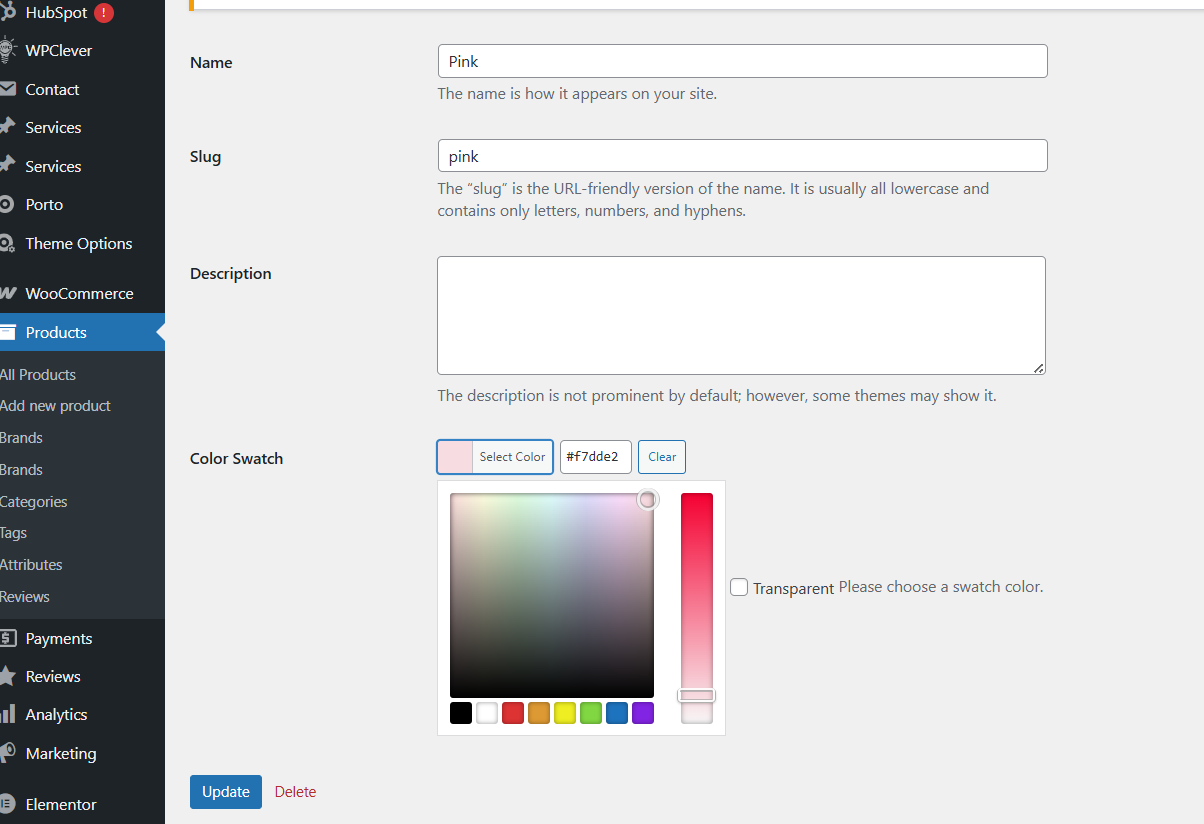Go to All Products submenu
Viewport: 1204px width, 824px height.
38,374
